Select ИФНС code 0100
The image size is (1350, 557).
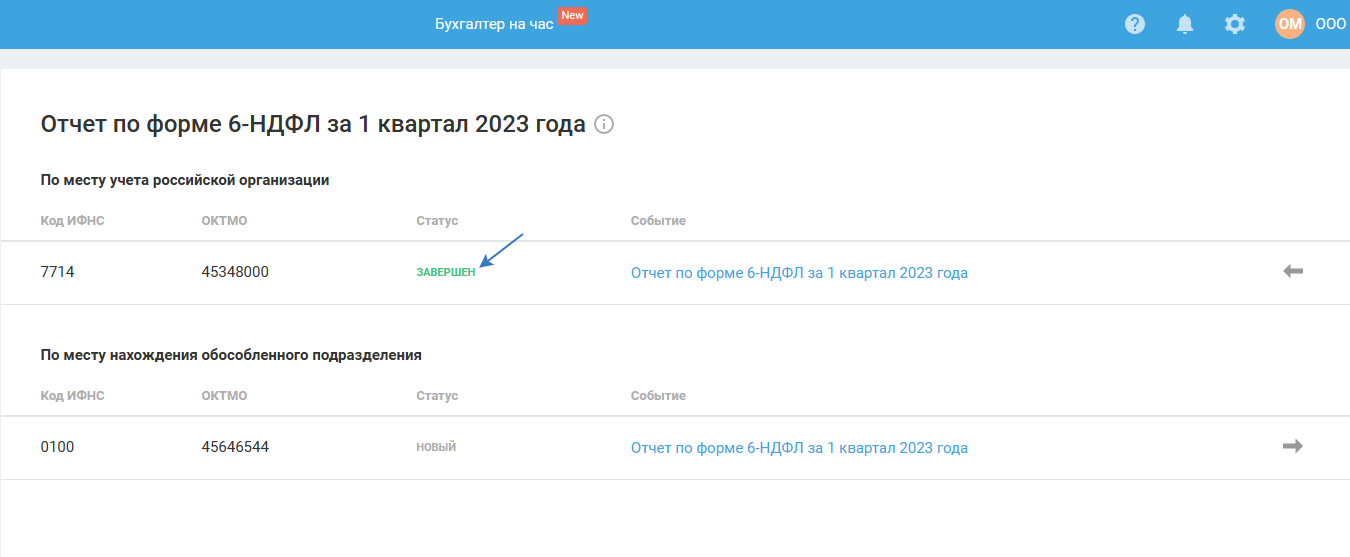click(57, 447)
